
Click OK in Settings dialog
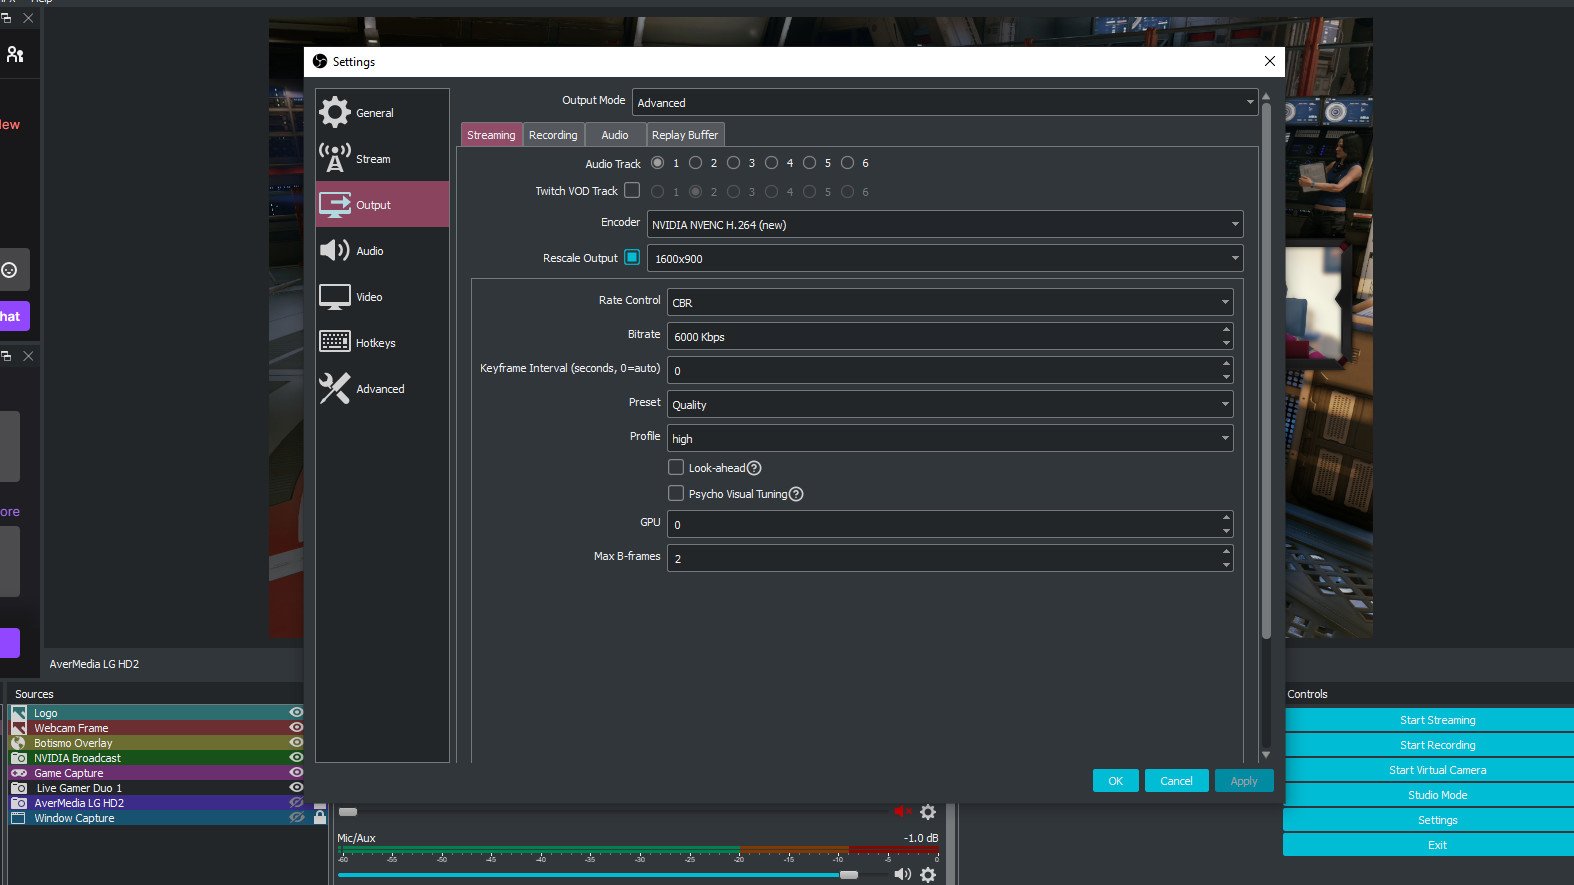[x=1116, y=781]
